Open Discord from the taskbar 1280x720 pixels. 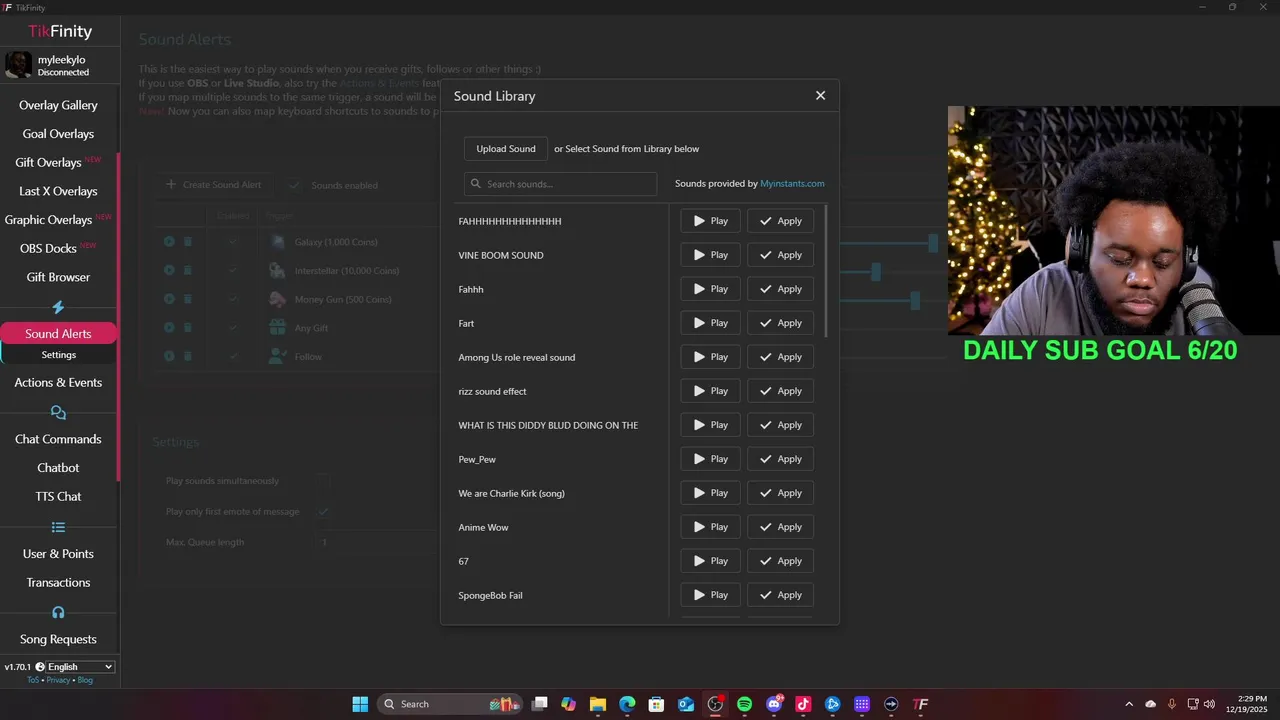774,704
